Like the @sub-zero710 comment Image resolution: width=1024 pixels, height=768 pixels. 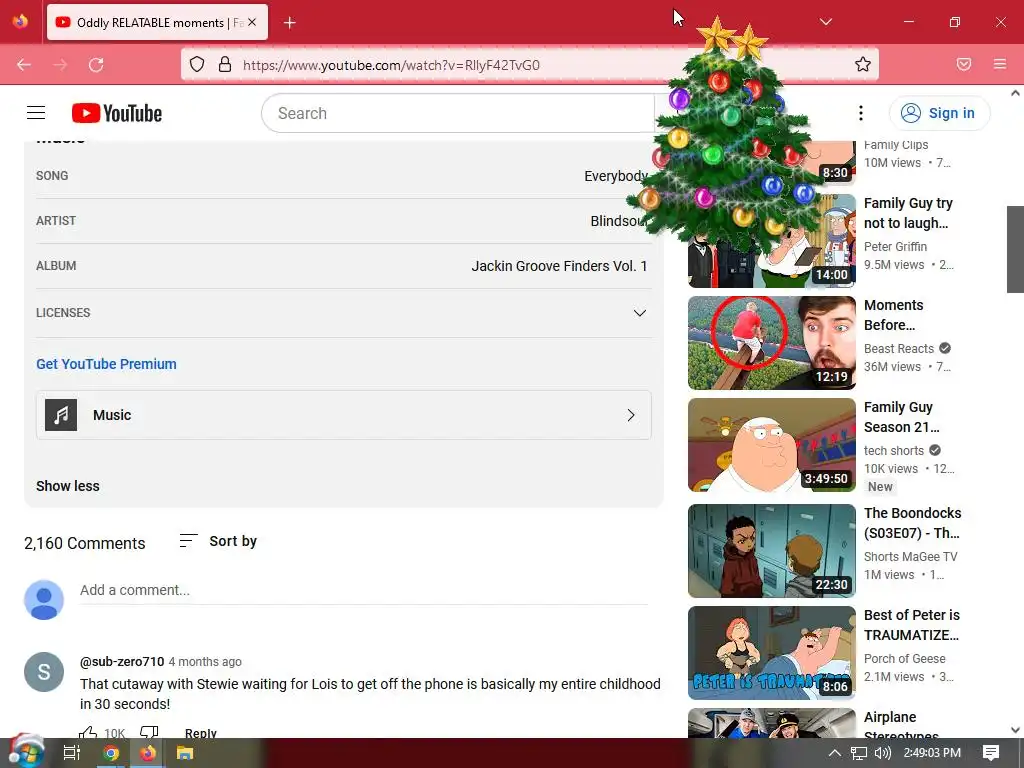(88, 732)
